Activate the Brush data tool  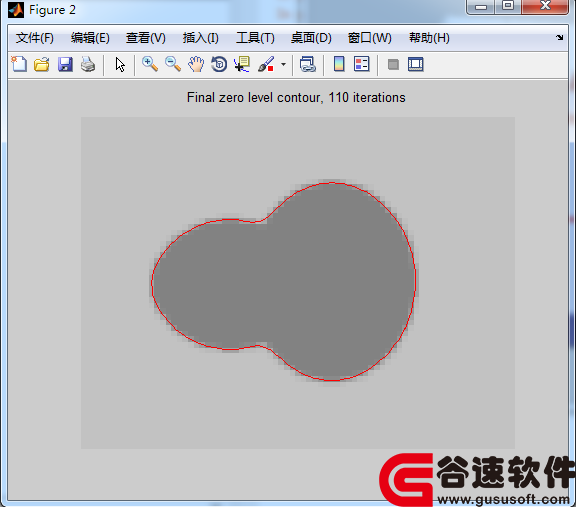[x=266, y=64]
